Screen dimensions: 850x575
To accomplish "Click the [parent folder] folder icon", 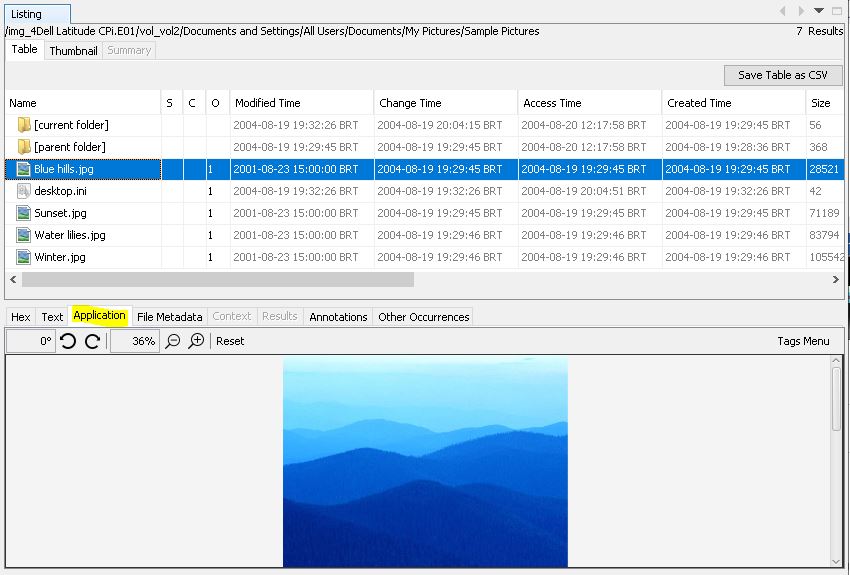I will tap(24, 147).
